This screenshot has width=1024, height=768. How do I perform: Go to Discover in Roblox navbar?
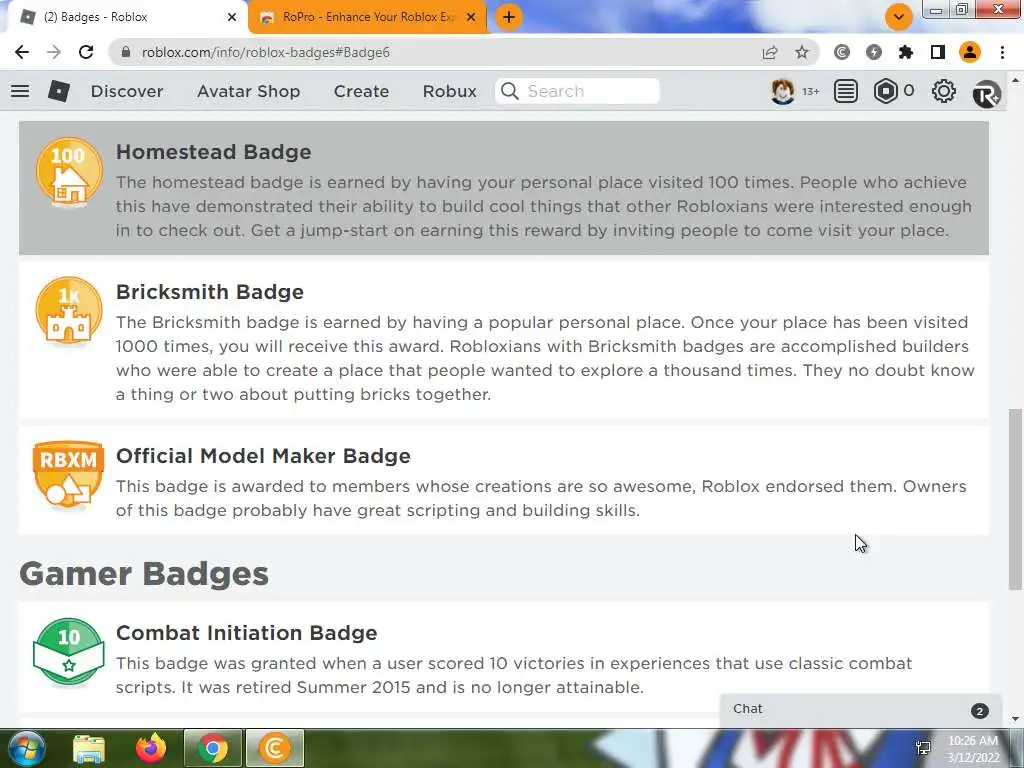(x=127, y=91)
